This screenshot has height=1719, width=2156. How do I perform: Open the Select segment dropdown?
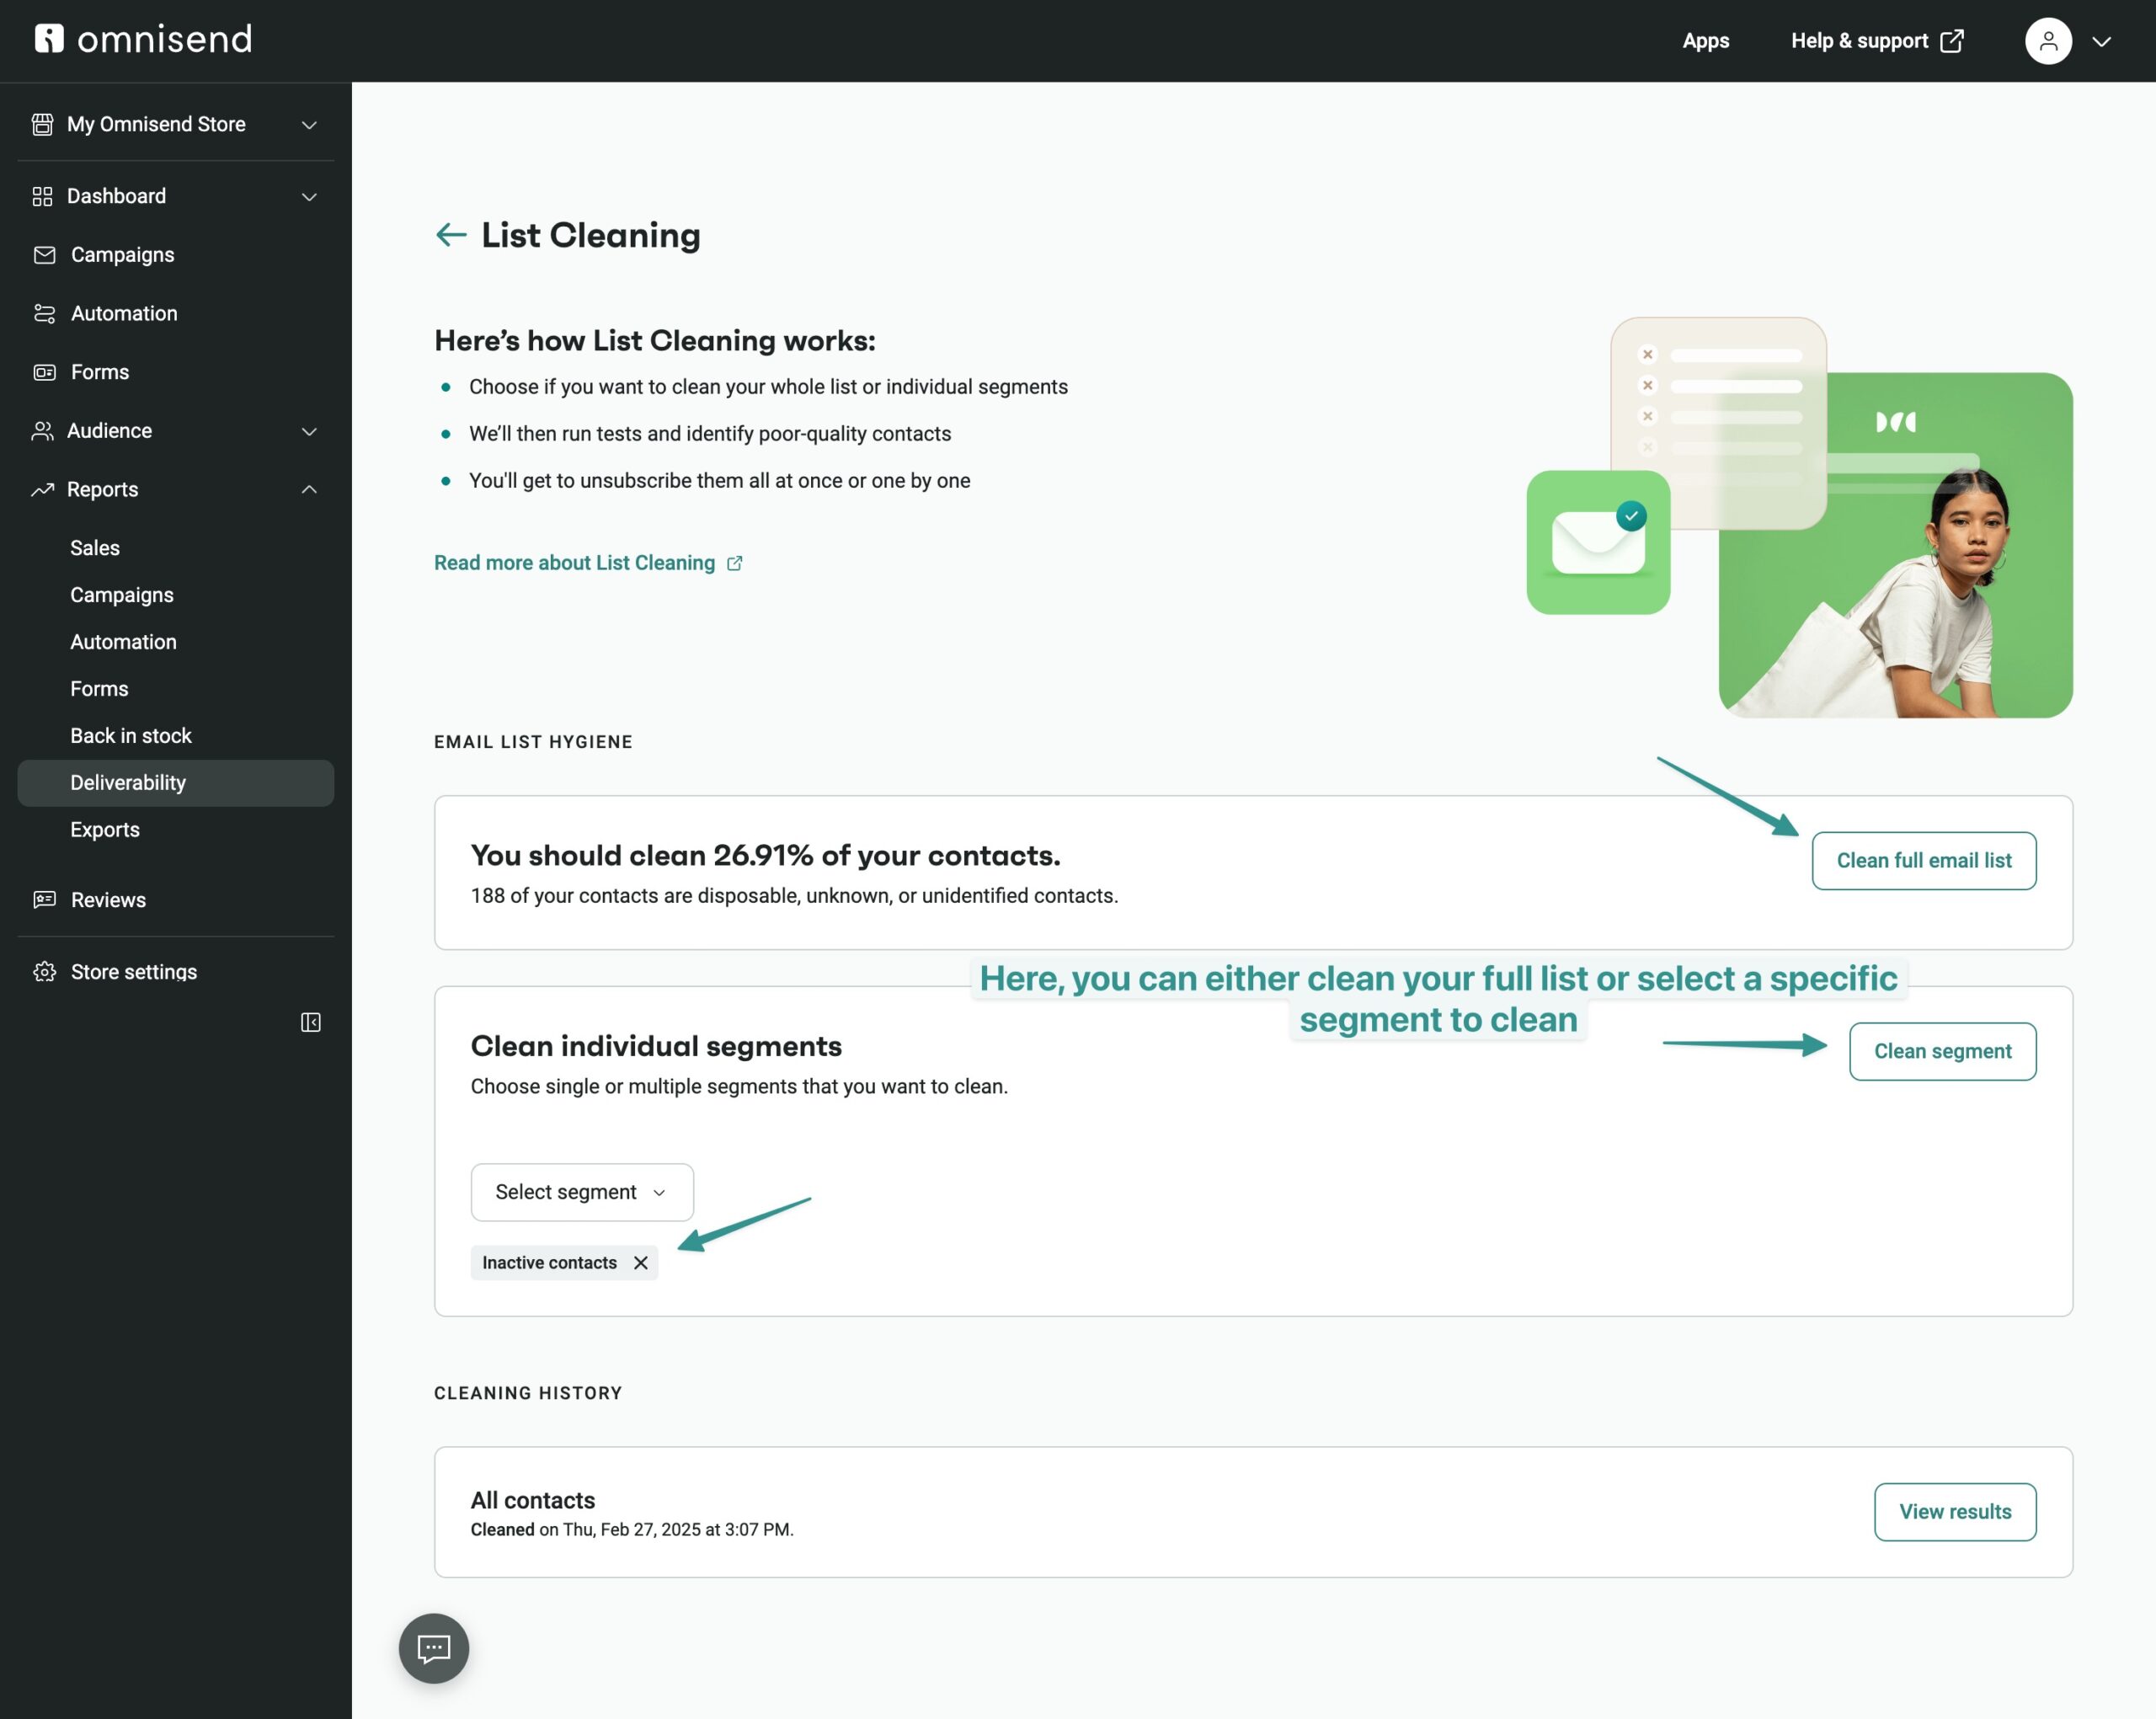tap(581, 1191)
